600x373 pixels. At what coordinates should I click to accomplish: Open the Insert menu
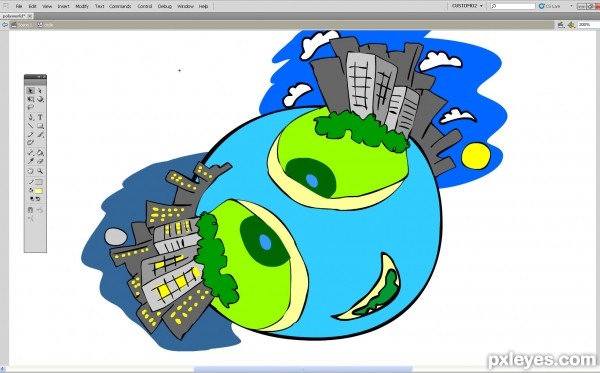(x=64, y=7)
